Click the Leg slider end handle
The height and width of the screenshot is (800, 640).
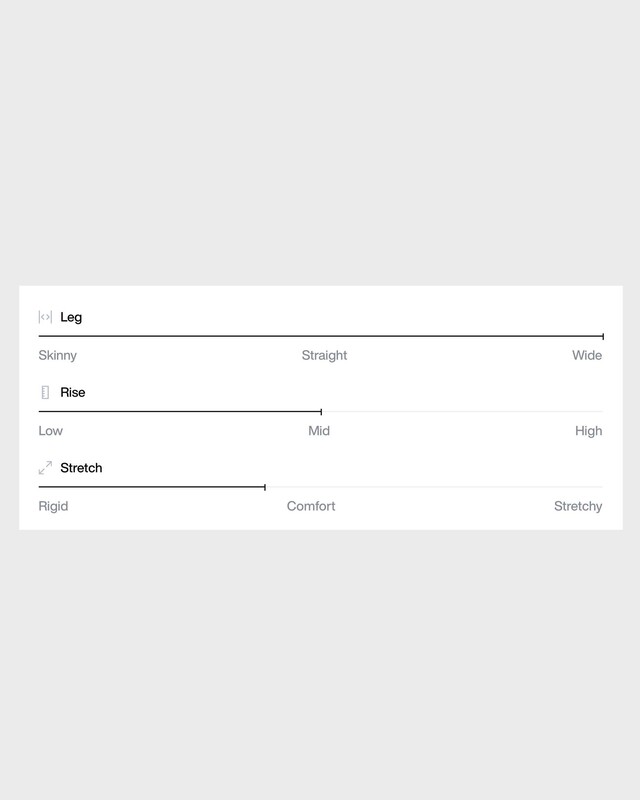tap(602, 337)
